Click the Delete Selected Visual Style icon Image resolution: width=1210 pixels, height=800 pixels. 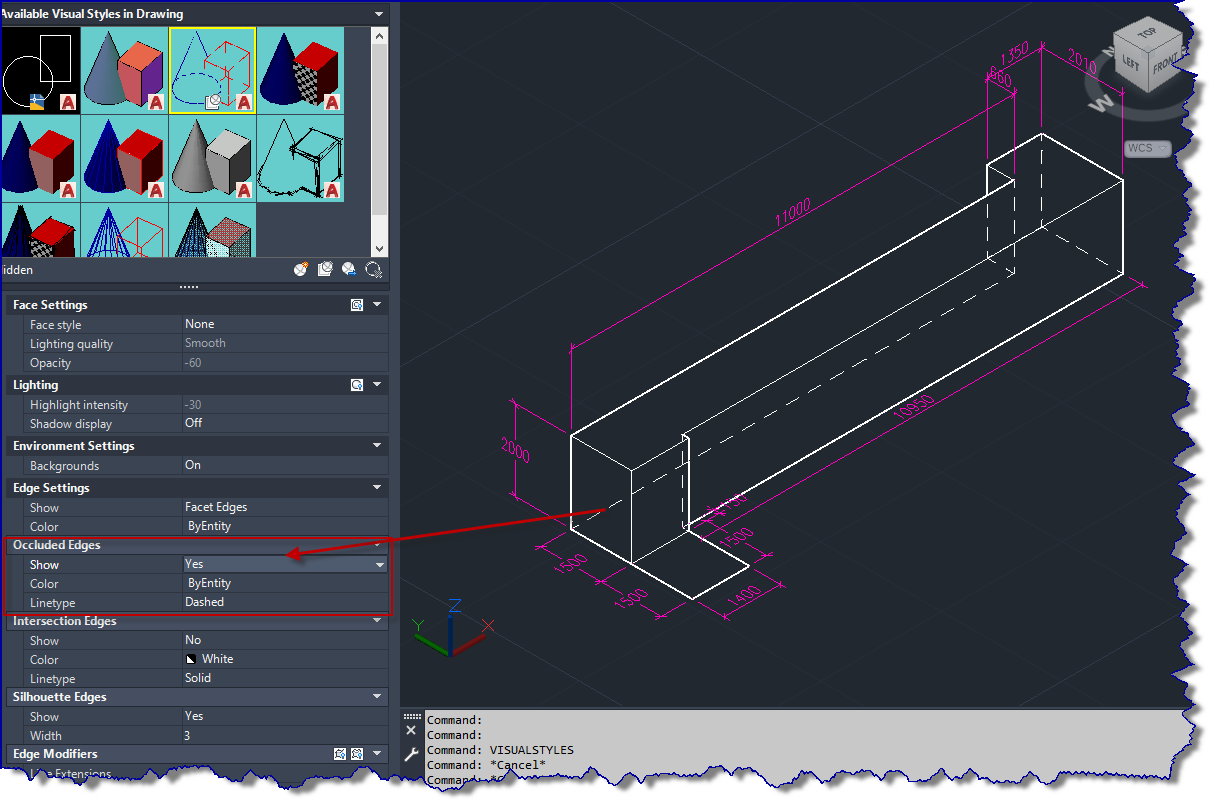[373, 268]
